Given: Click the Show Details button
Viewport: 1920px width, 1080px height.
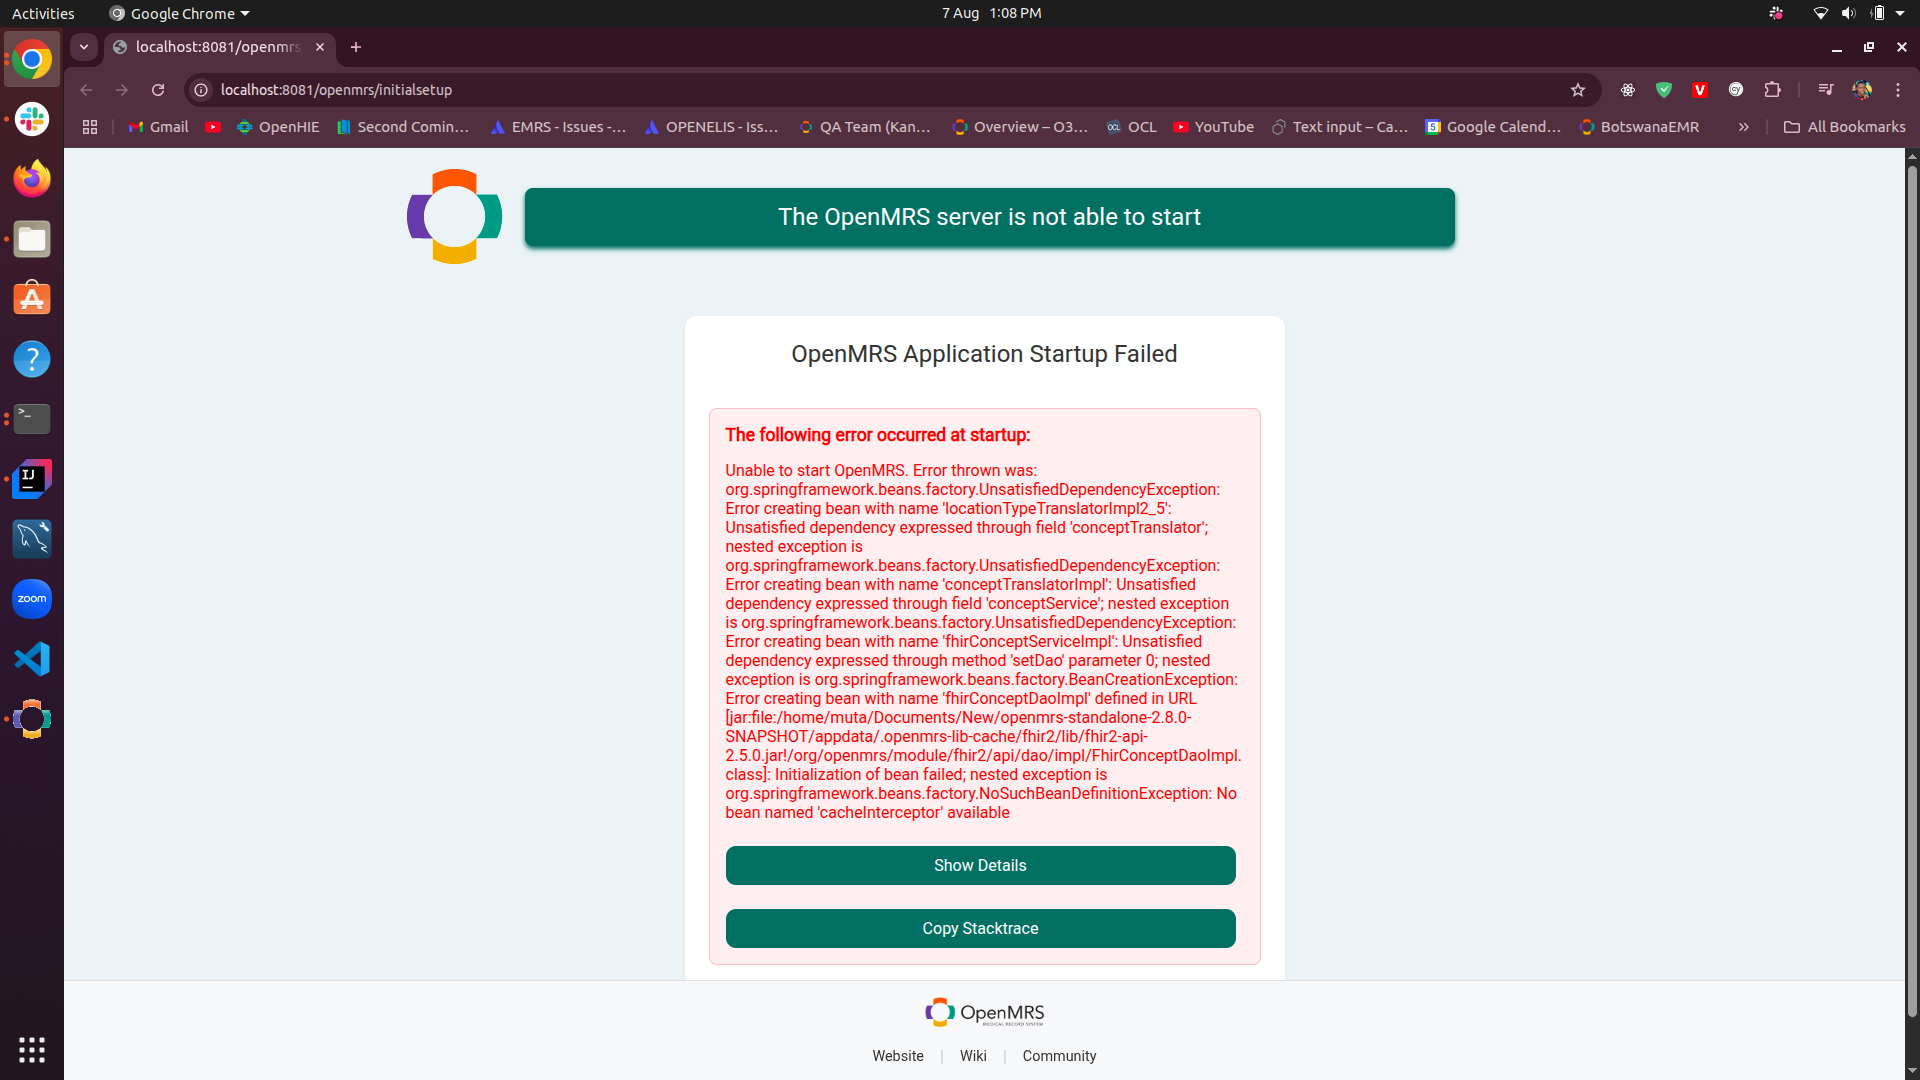Looking at the screenshot, I should (x=980, y=865).
